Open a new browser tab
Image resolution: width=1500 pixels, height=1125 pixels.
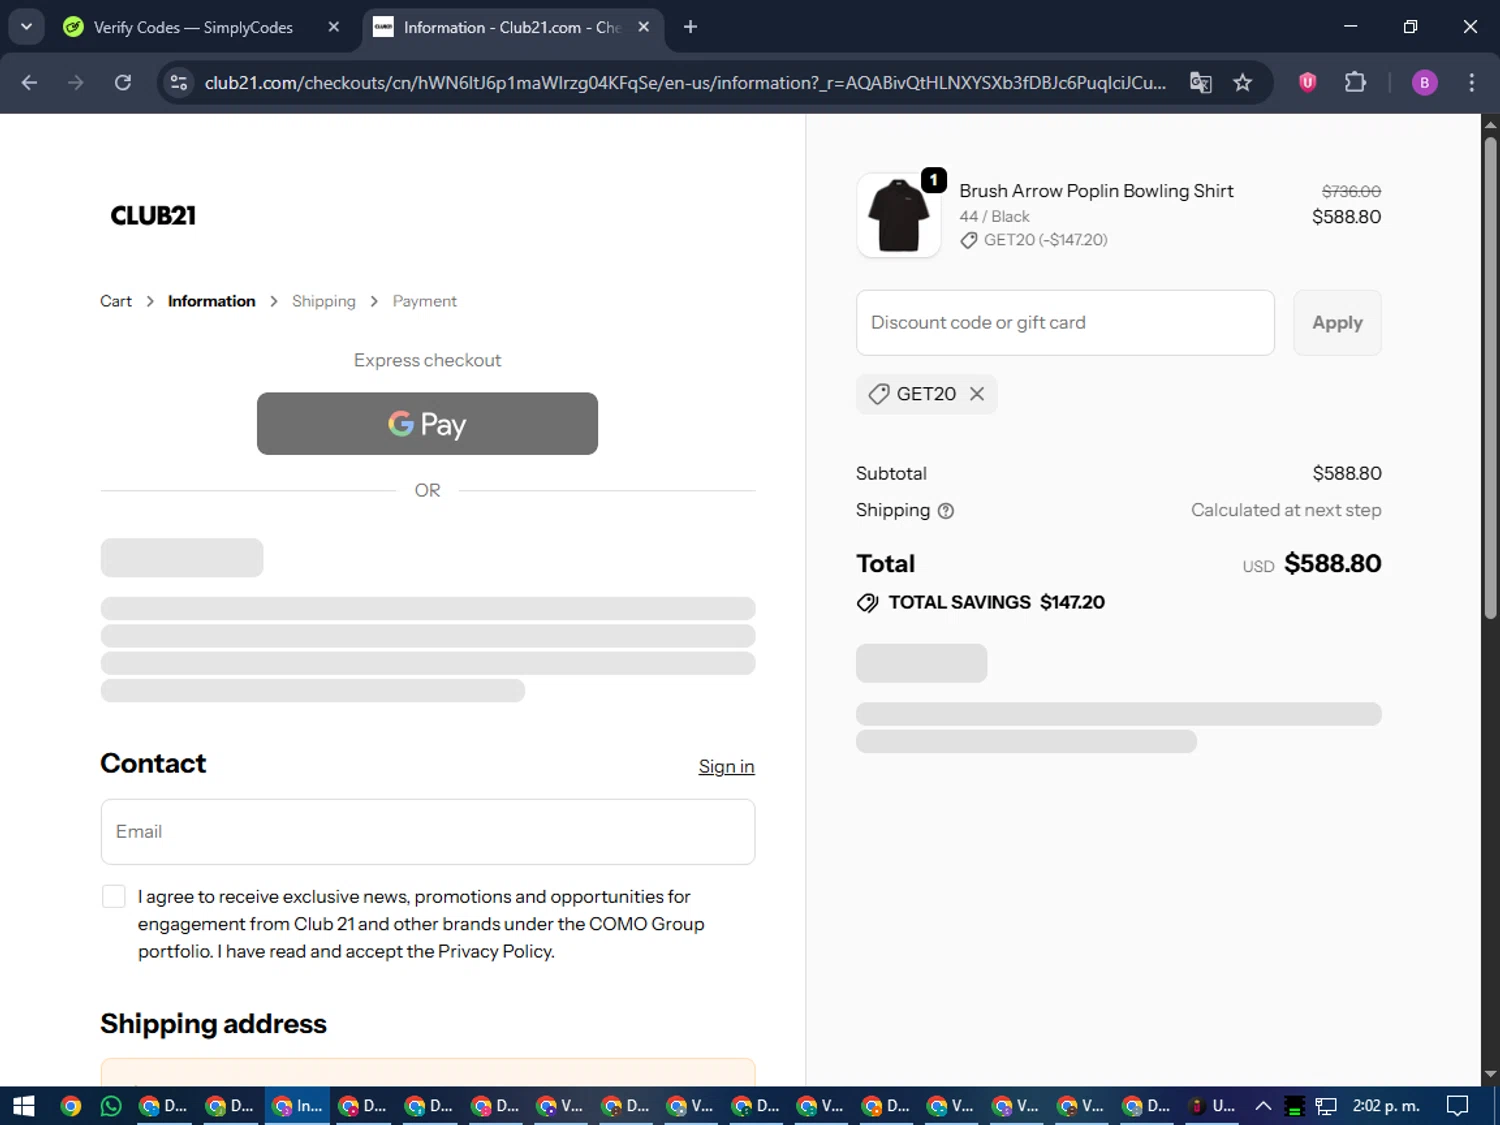pos(690,27)
